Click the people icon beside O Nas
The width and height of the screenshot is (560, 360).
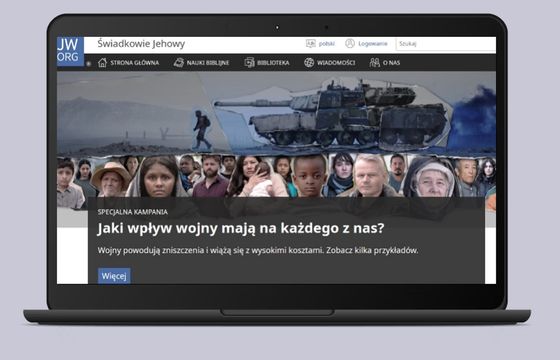click(x=374, y=62)
